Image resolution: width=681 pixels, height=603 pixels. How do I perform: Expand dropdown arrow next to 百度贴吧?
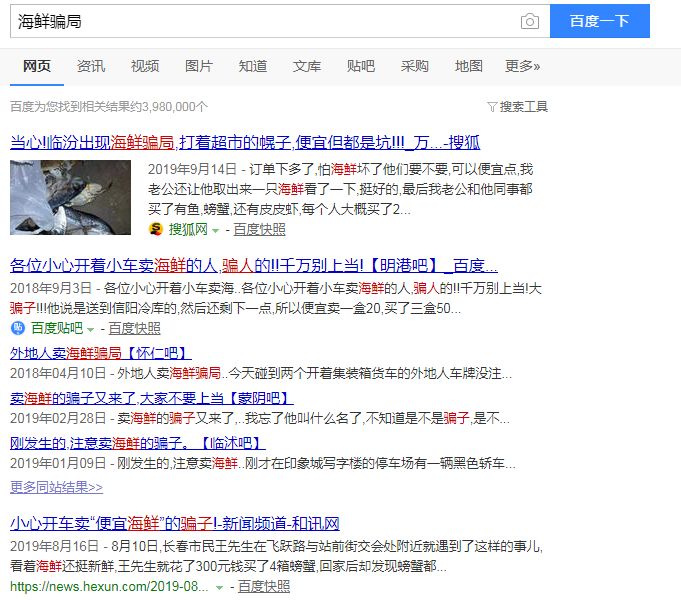click(x=90, y=329)
